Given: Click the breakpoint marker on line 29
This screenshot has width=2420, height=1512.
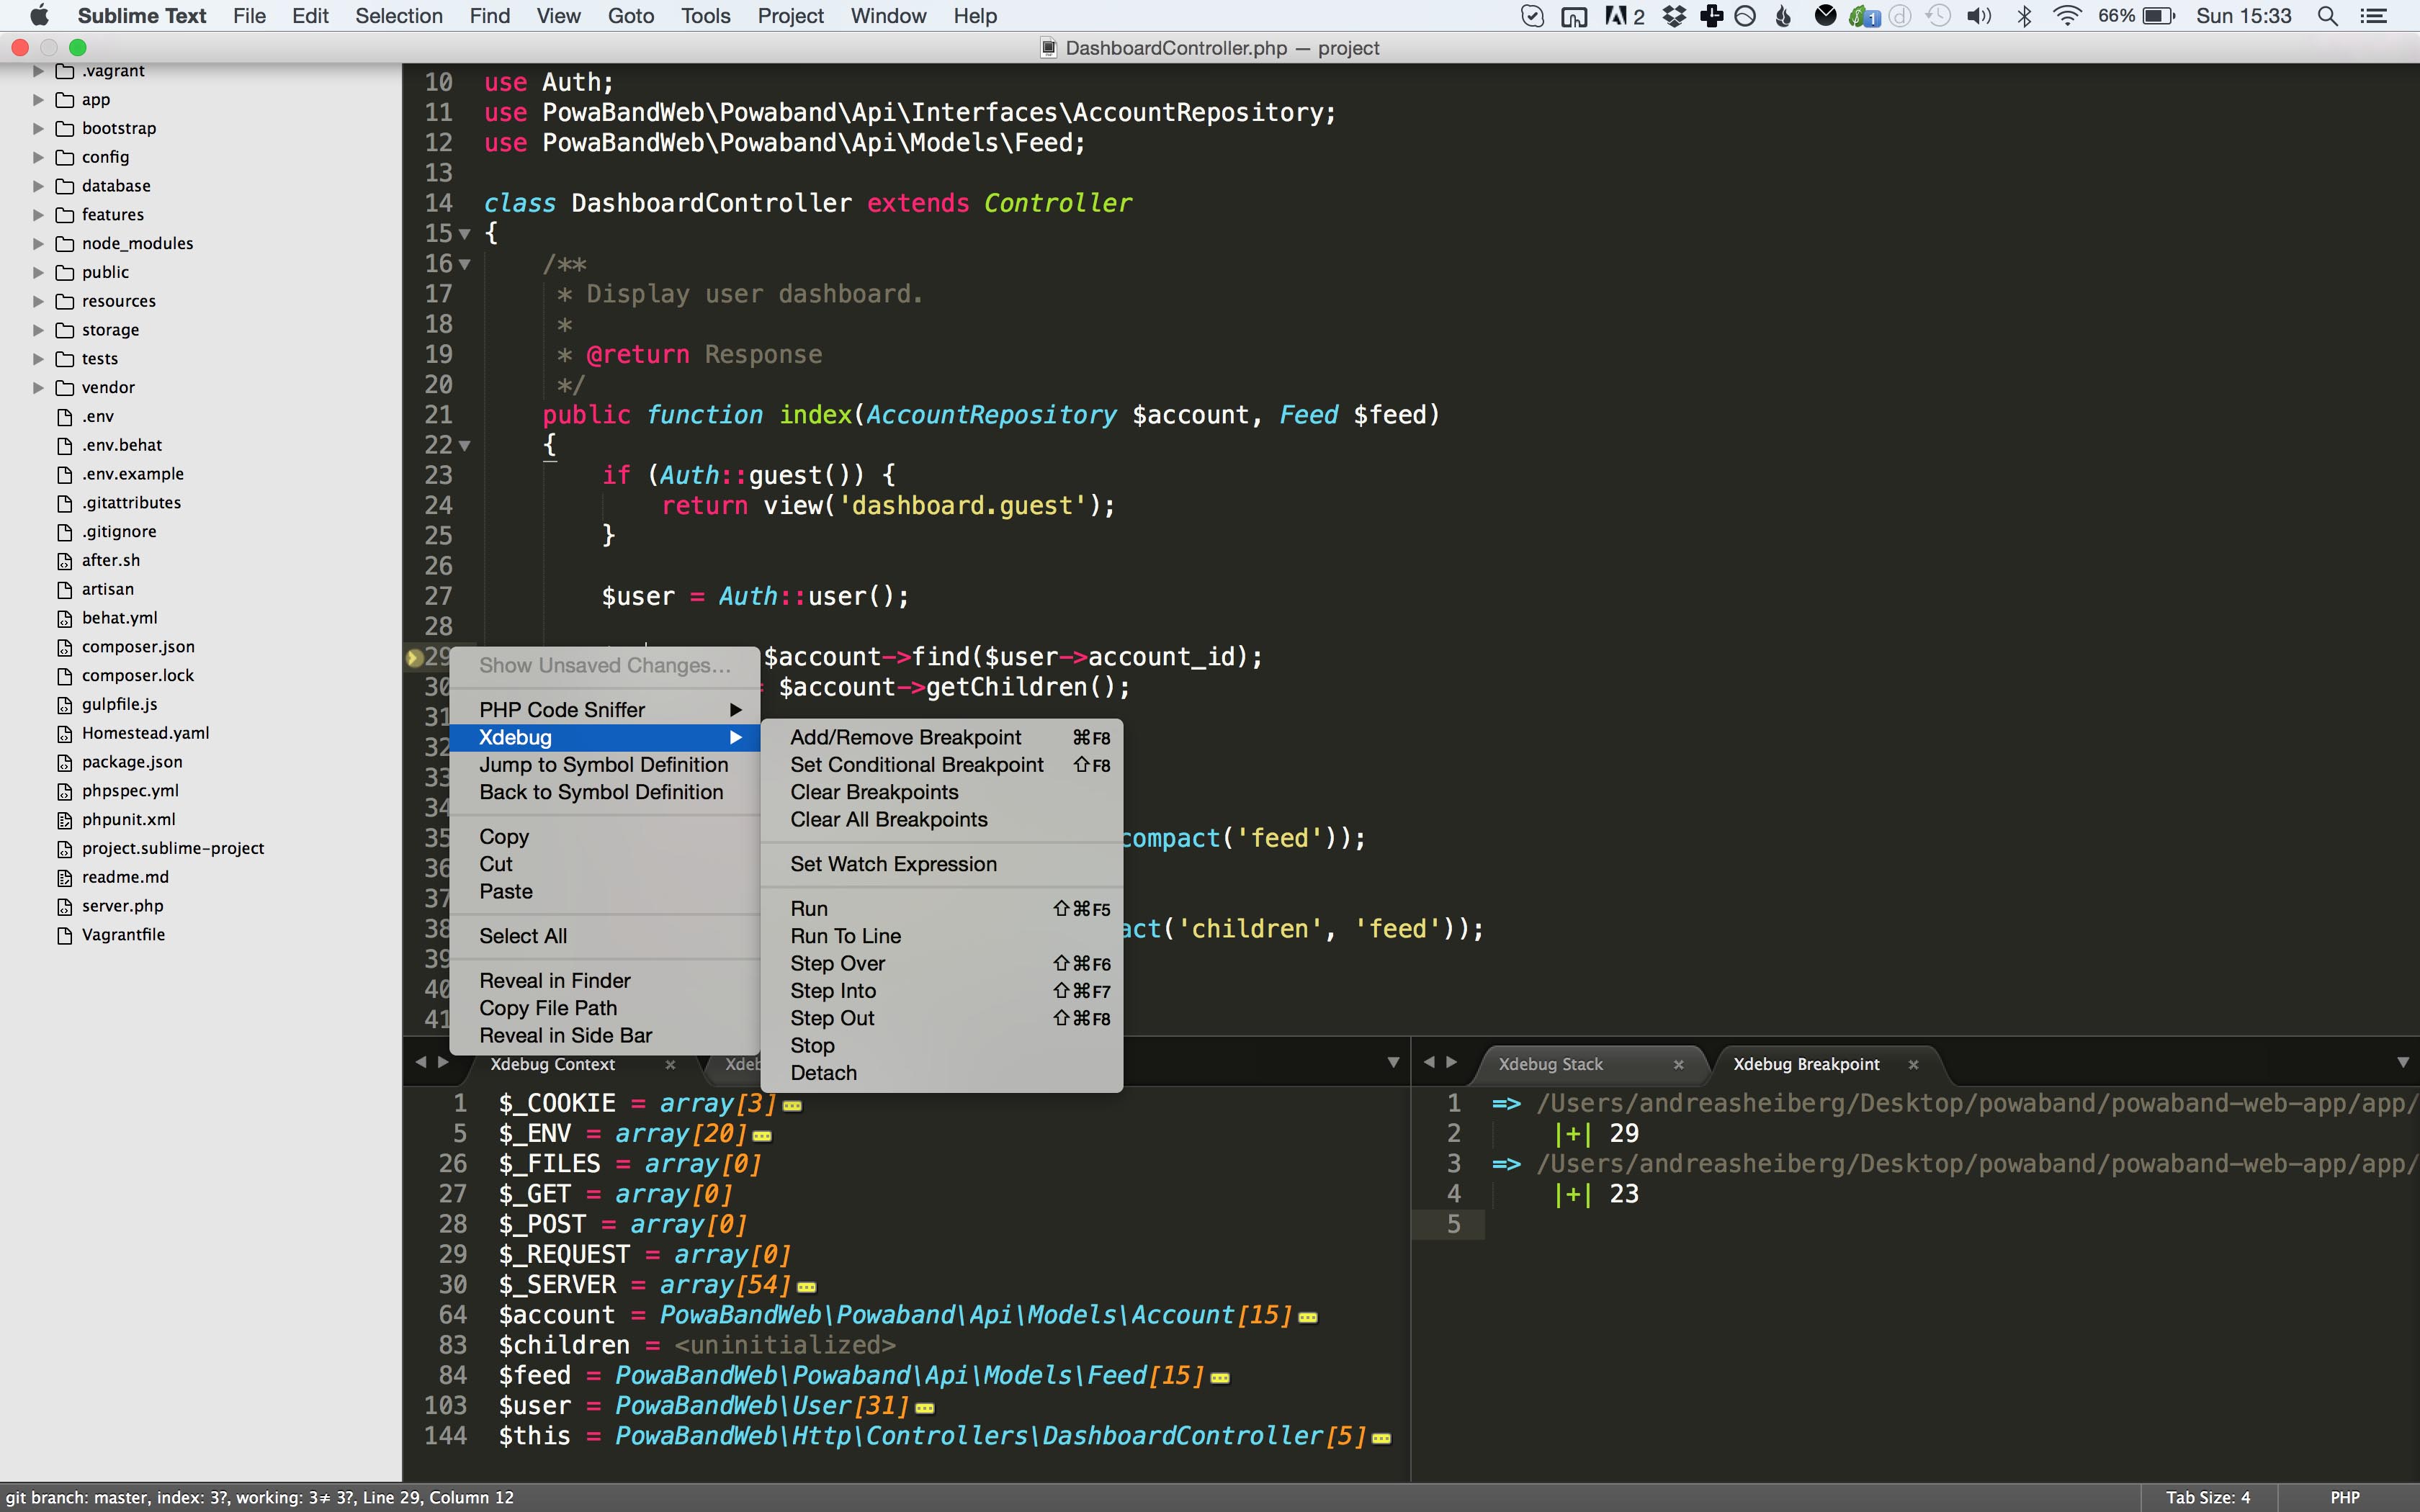Looking at the screenshot, I should 414,657.
